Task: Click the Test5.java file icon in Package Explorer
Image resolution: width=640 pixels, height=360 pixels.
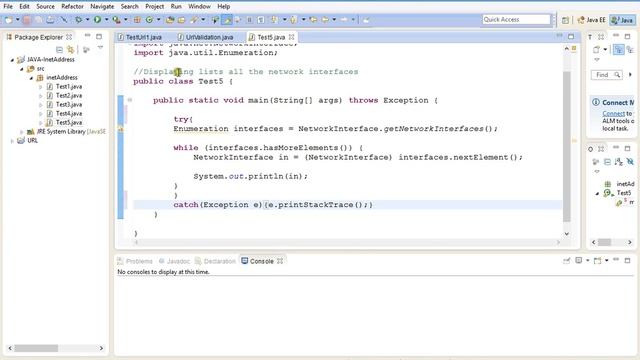Action: tap(49, 122)
